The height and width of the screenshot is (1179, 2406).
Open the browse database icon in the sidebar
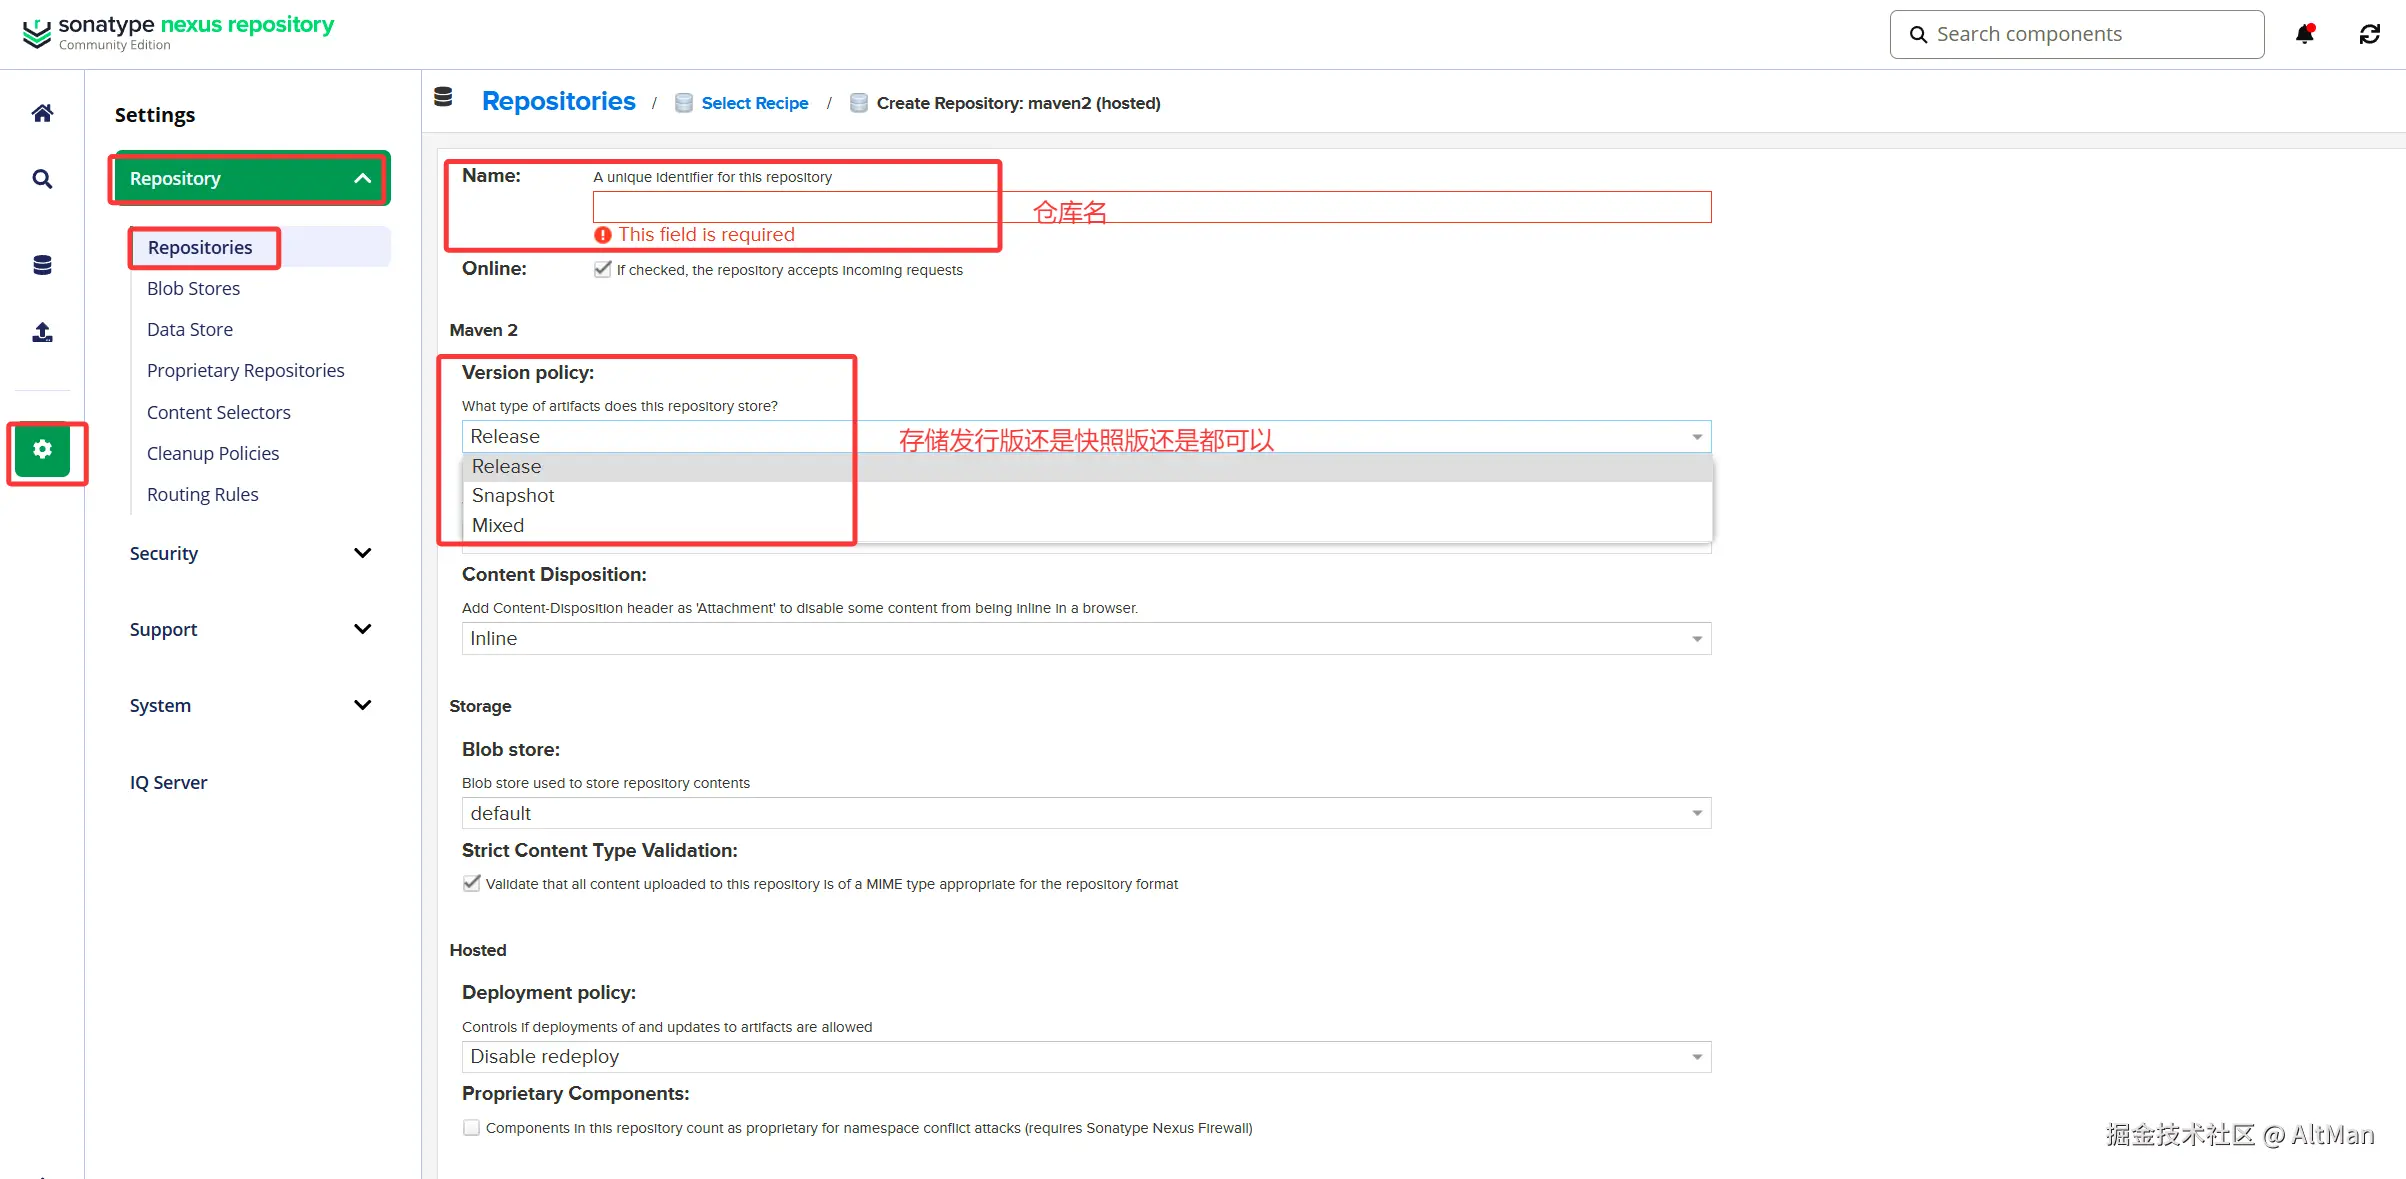(x=42, y=265)
